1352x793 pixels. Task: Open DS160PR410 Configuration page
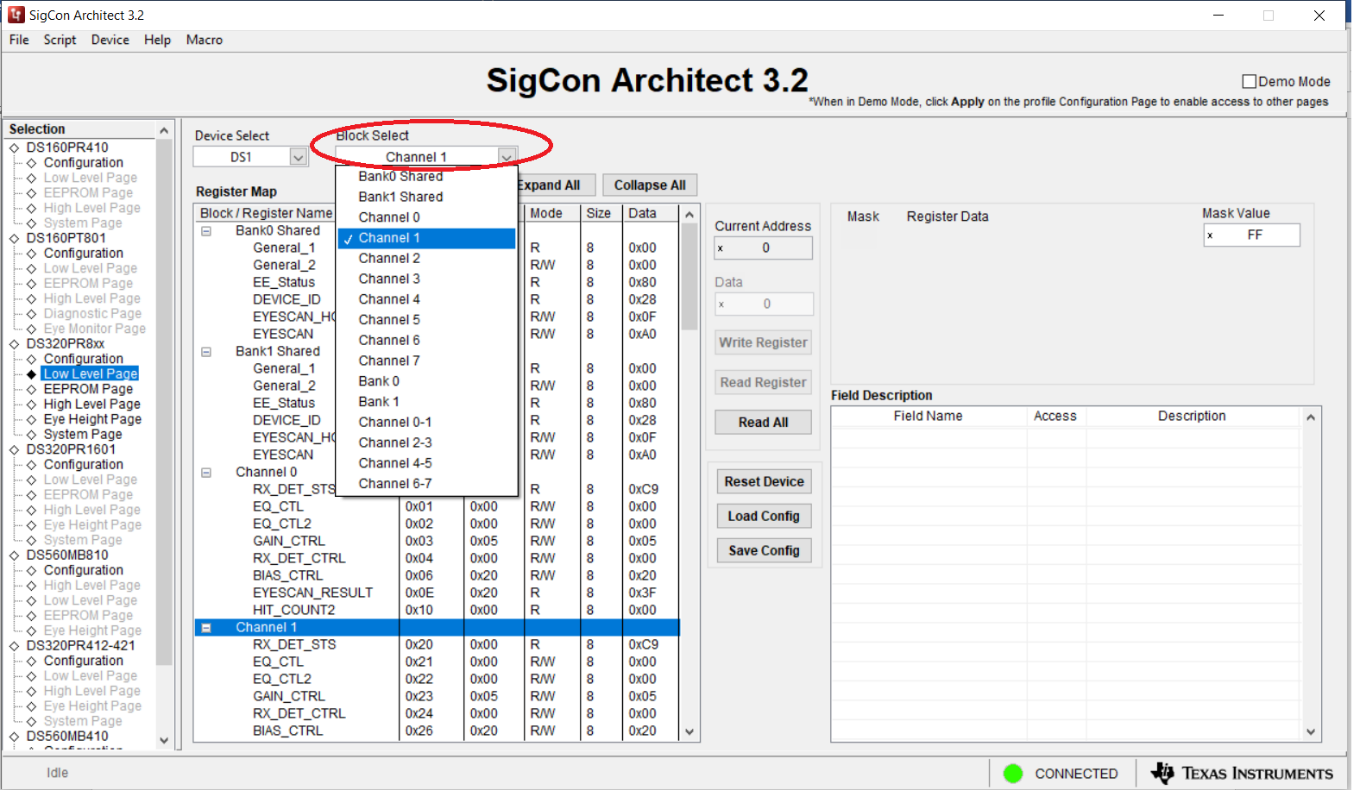pyautogui.click(x=84, y=162)
